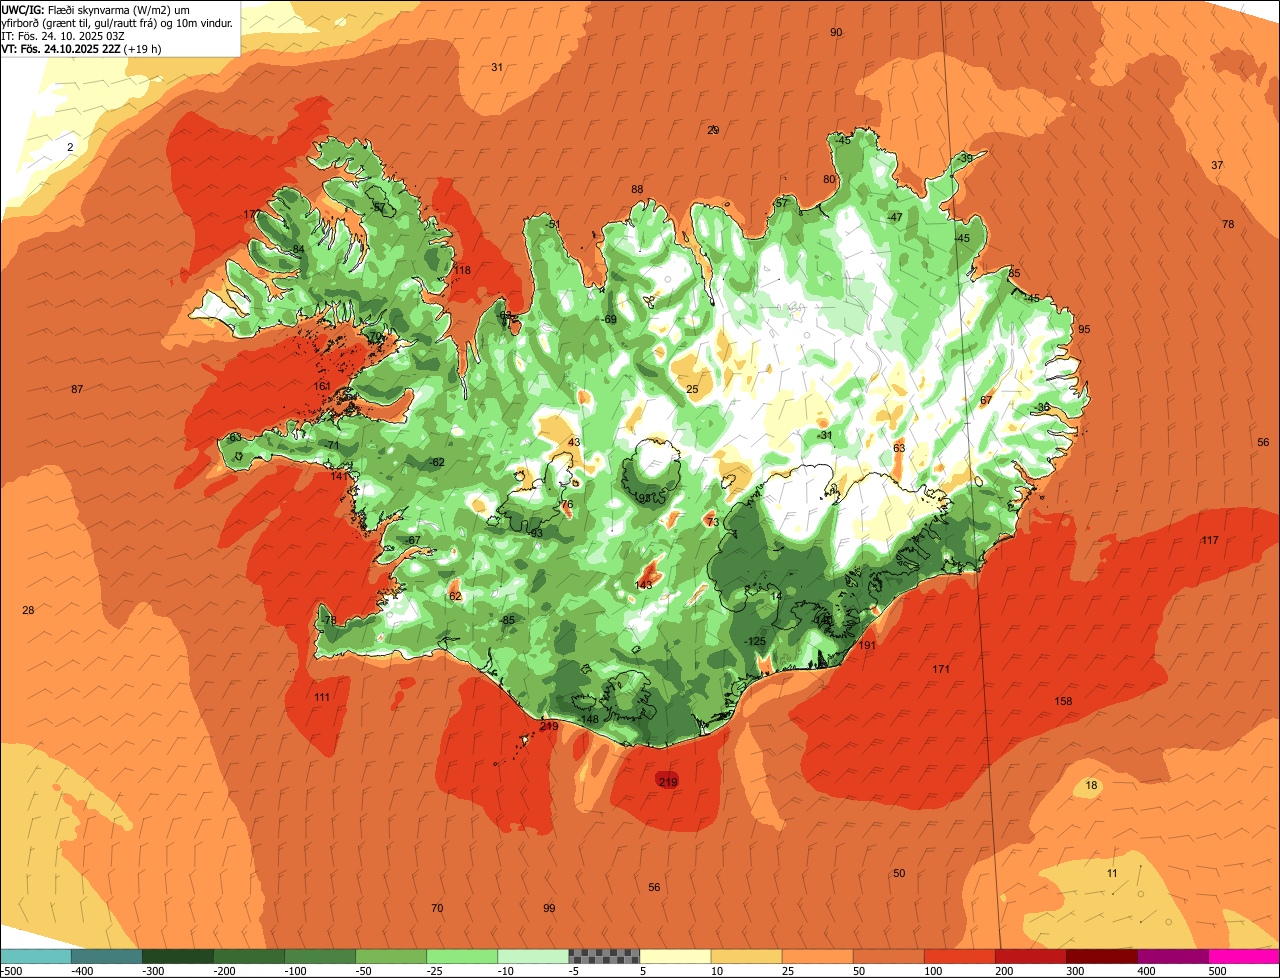Pick the yellow 10 to 25 legend swatch
The width and height of the screenshot is (1280, 978).
[x=746, y=957]
